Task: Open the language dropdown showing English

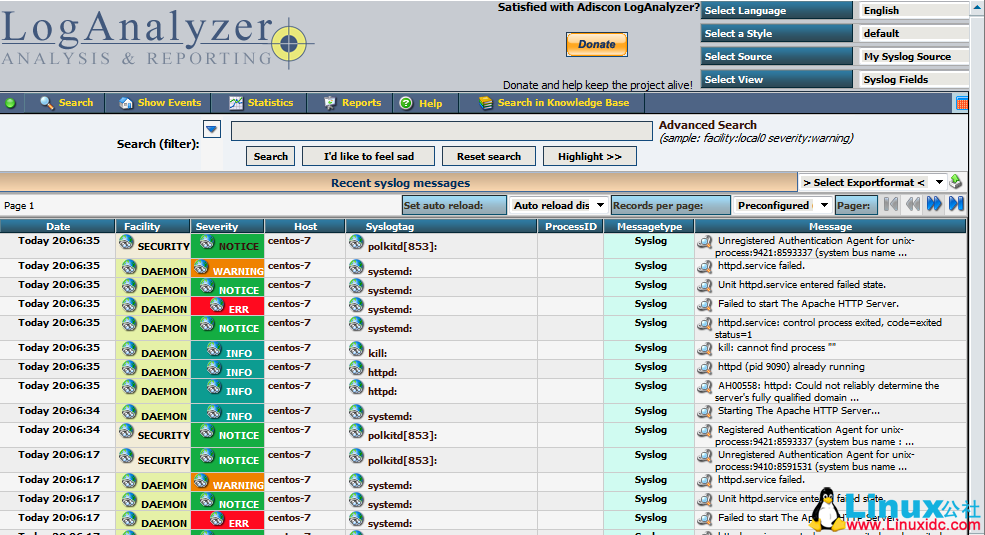Action: (x=914, y=11)
